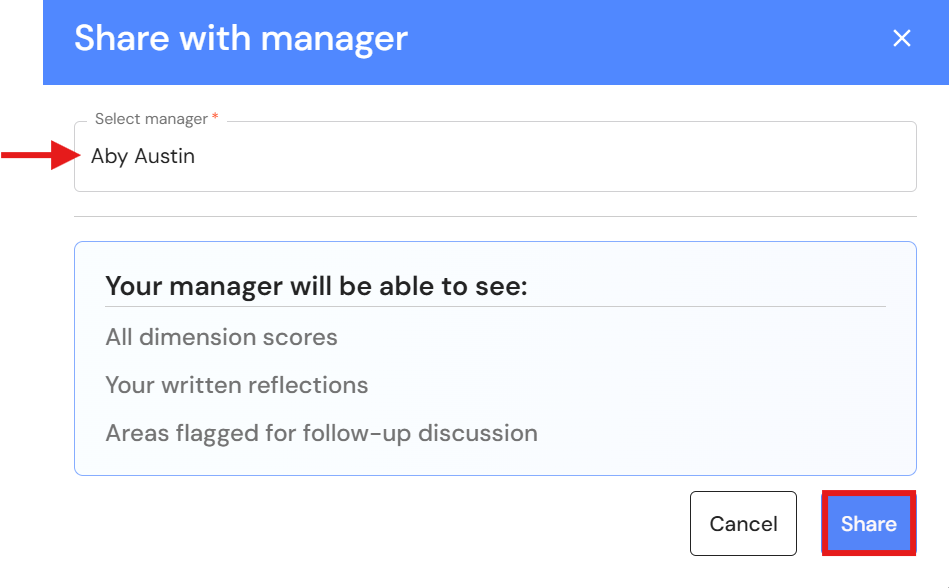Select 'Your manager will be able to see' heading
The height and width of the screenshot is (588, 949).
(x=316, y=286)
